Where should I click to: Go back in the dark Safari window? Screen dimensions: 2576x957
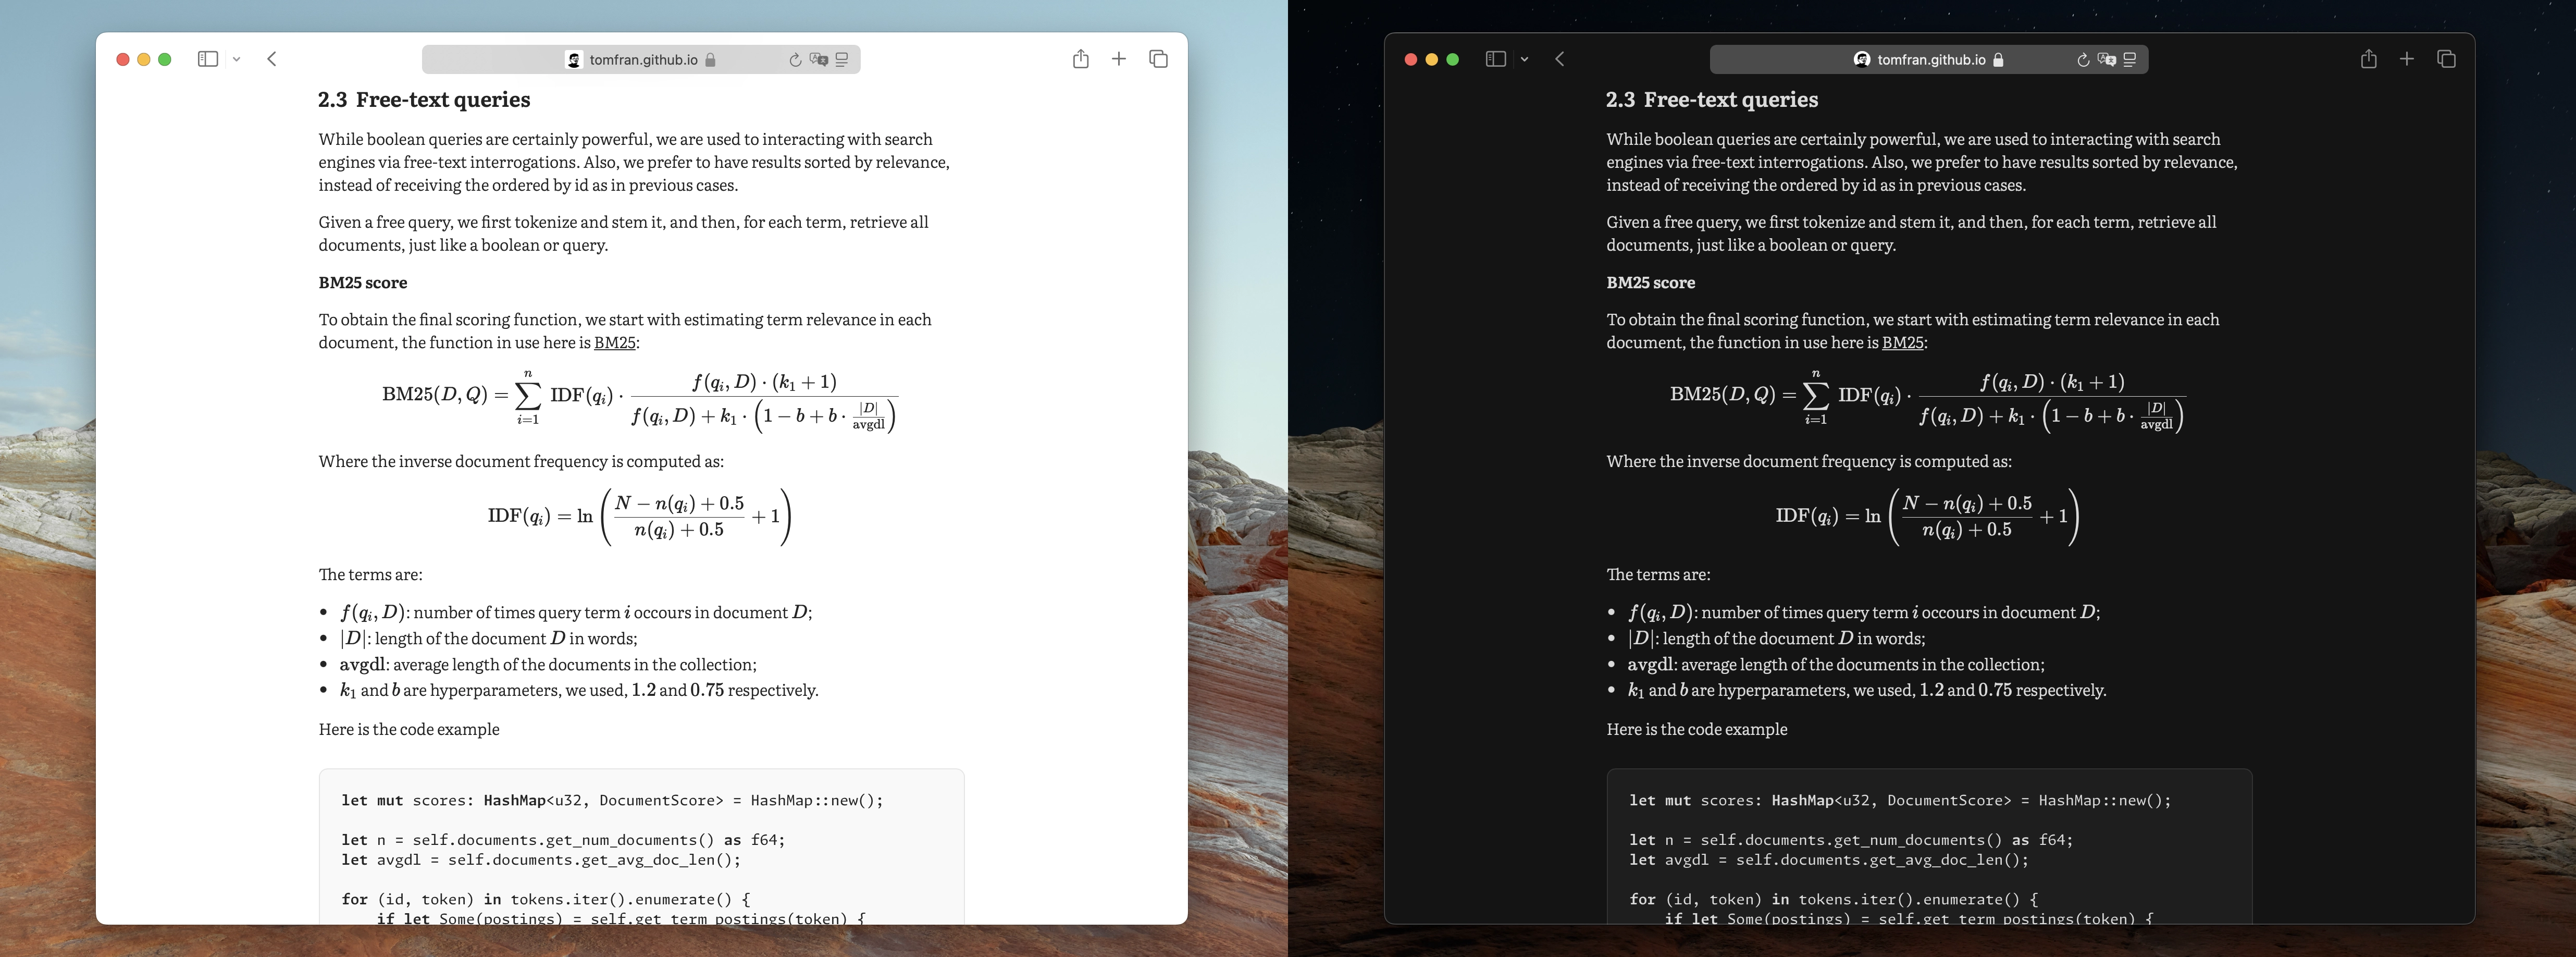click(1560, 59)
